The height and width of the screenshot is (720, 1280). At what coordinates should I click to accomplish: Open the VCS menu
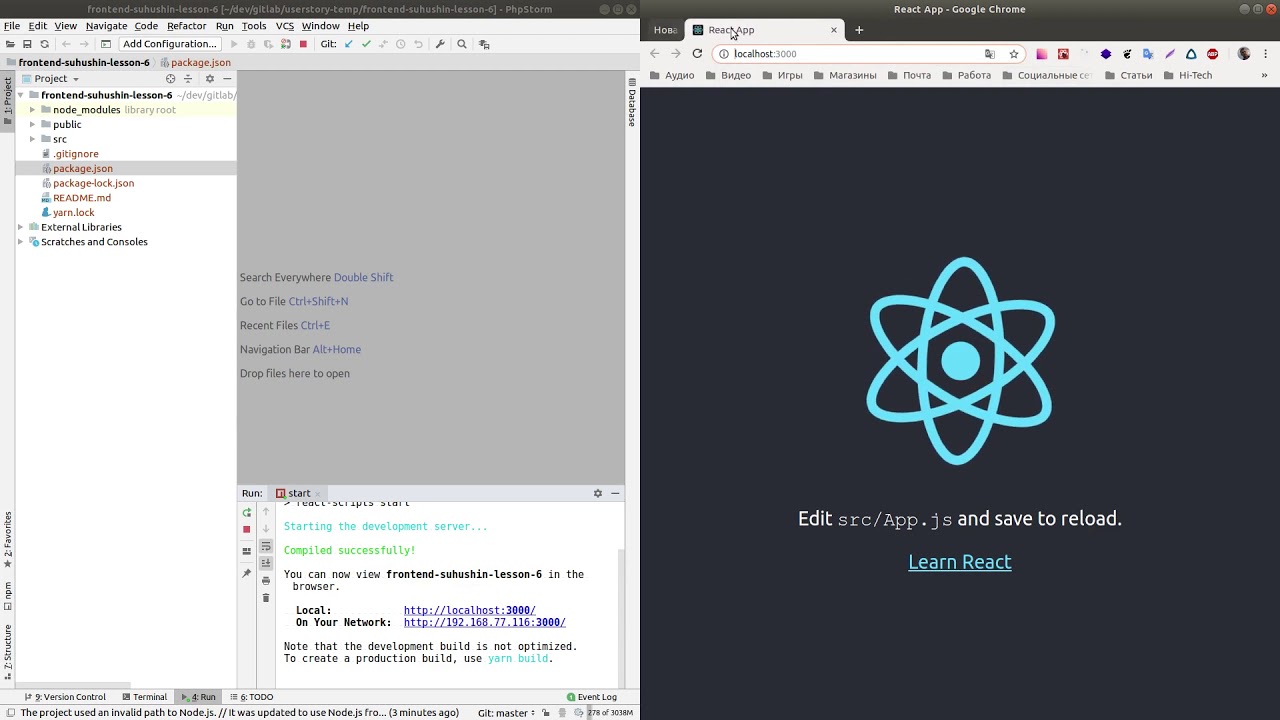(x=284, y=26)
